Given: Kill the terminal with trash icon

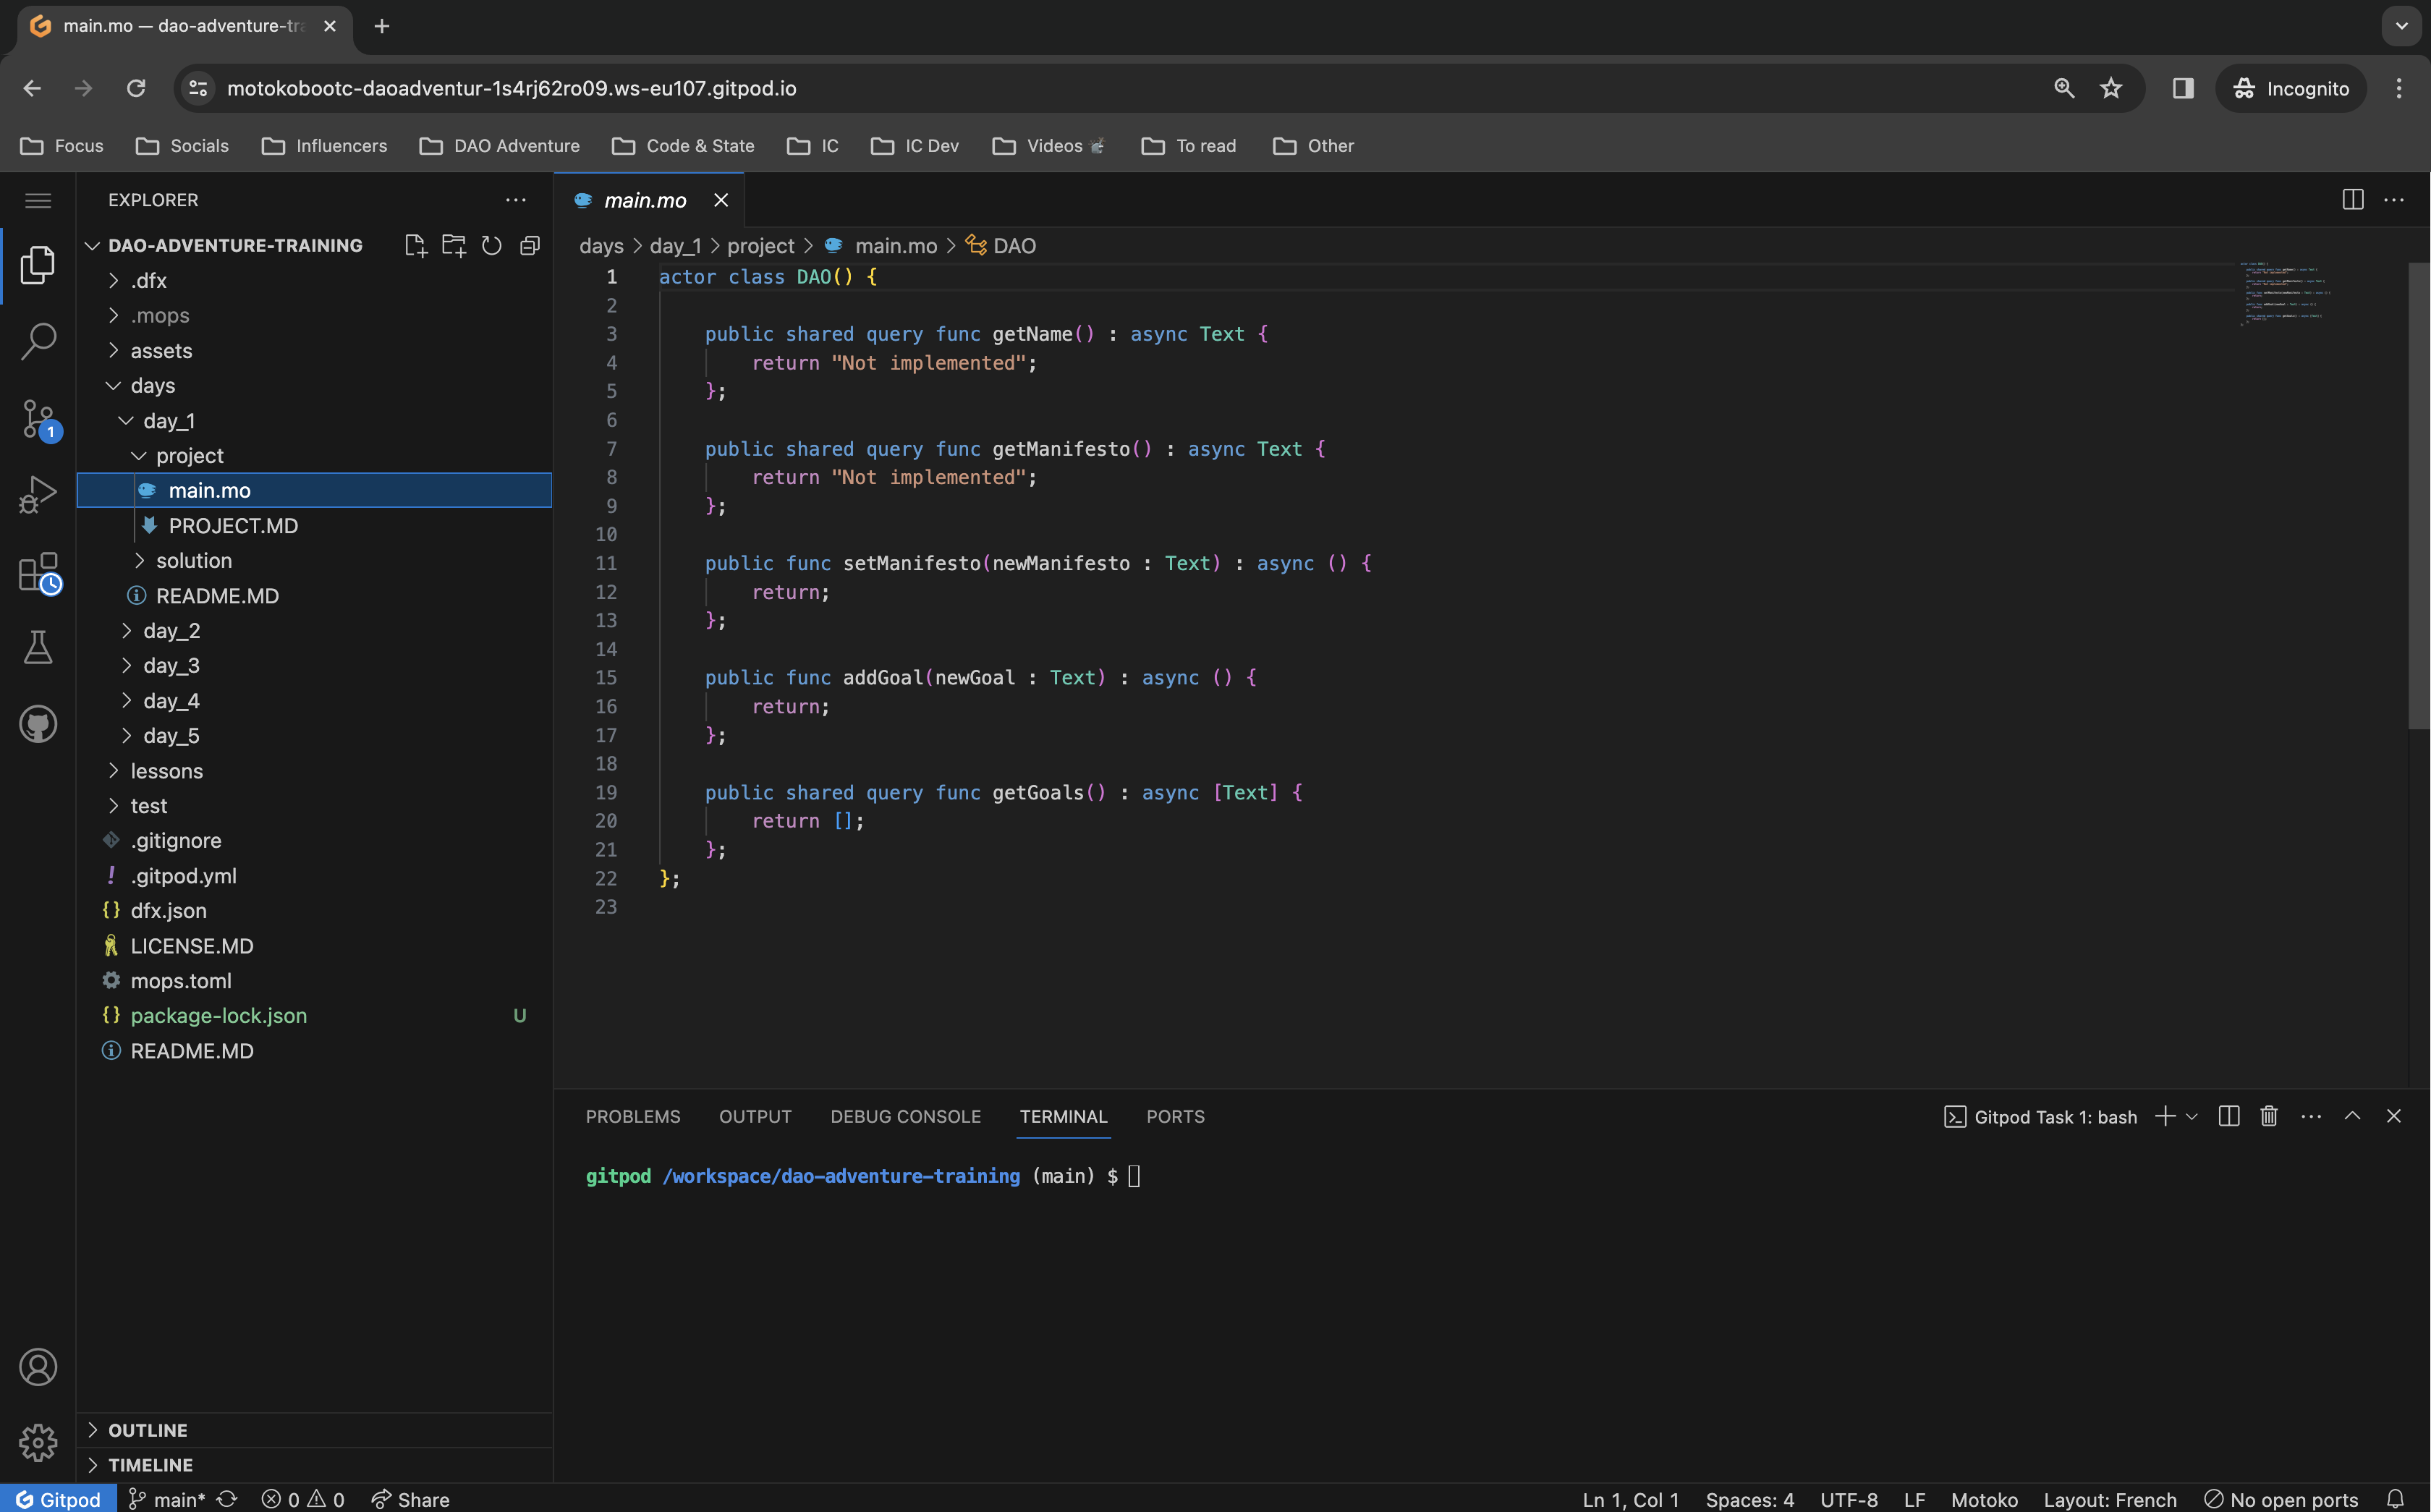Looking at the screenshot, I should tap(2269, 1116).
